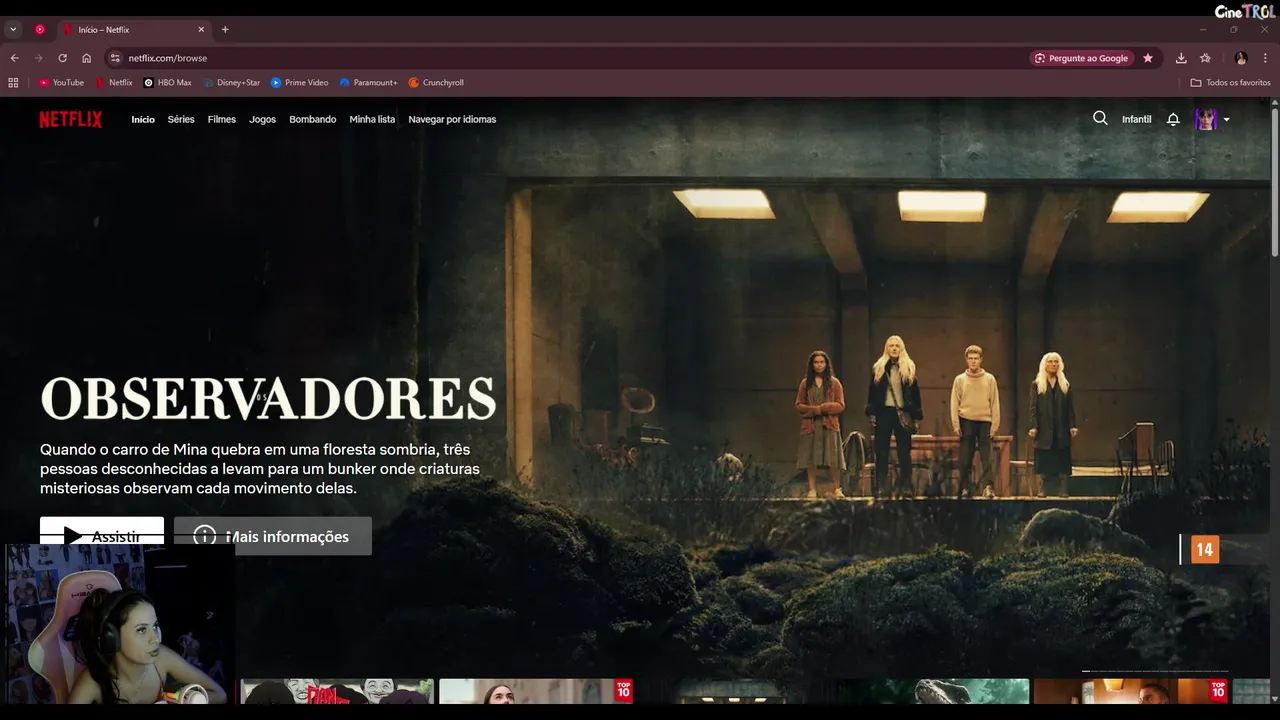Click the Netflix logo
1280x720 pixels.
coord(71,119)
